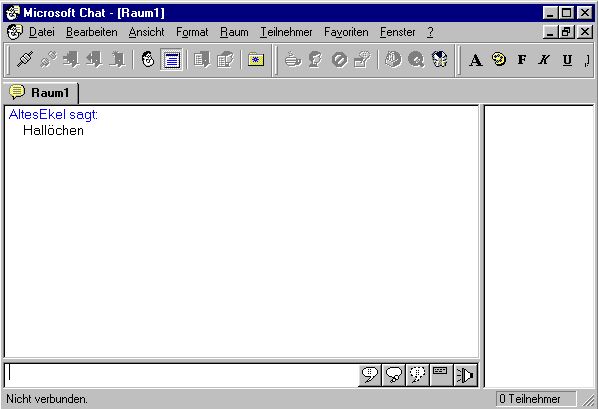Open the Fenster menu

tap(397, 32)
